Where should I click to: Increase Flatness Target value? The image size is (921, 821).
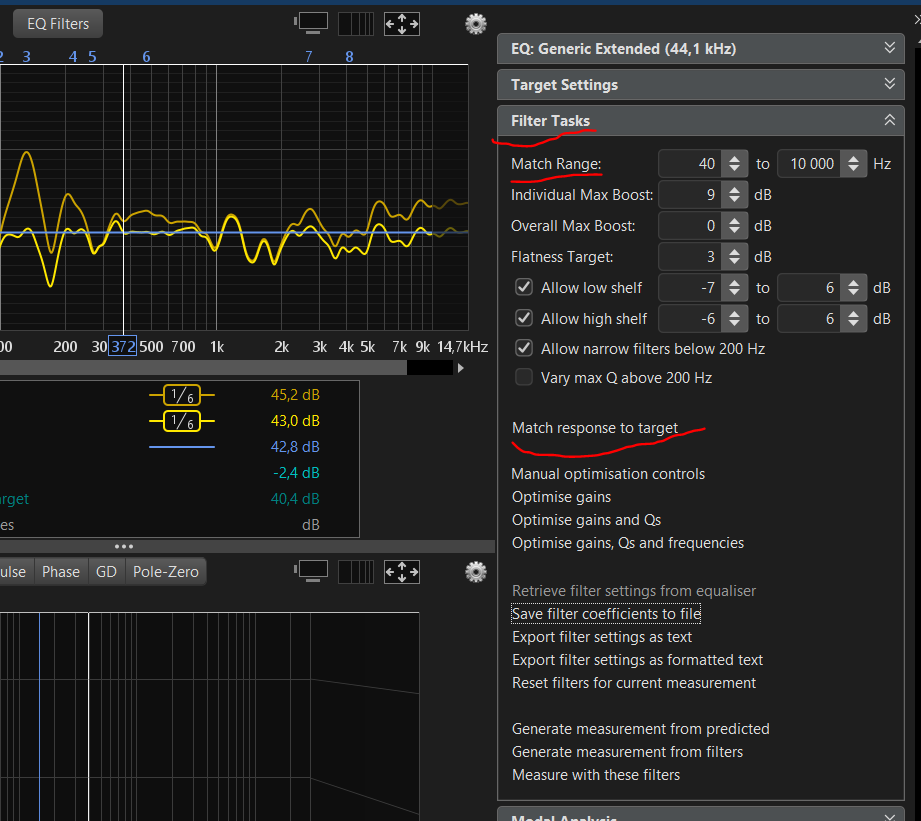(734, 252)
